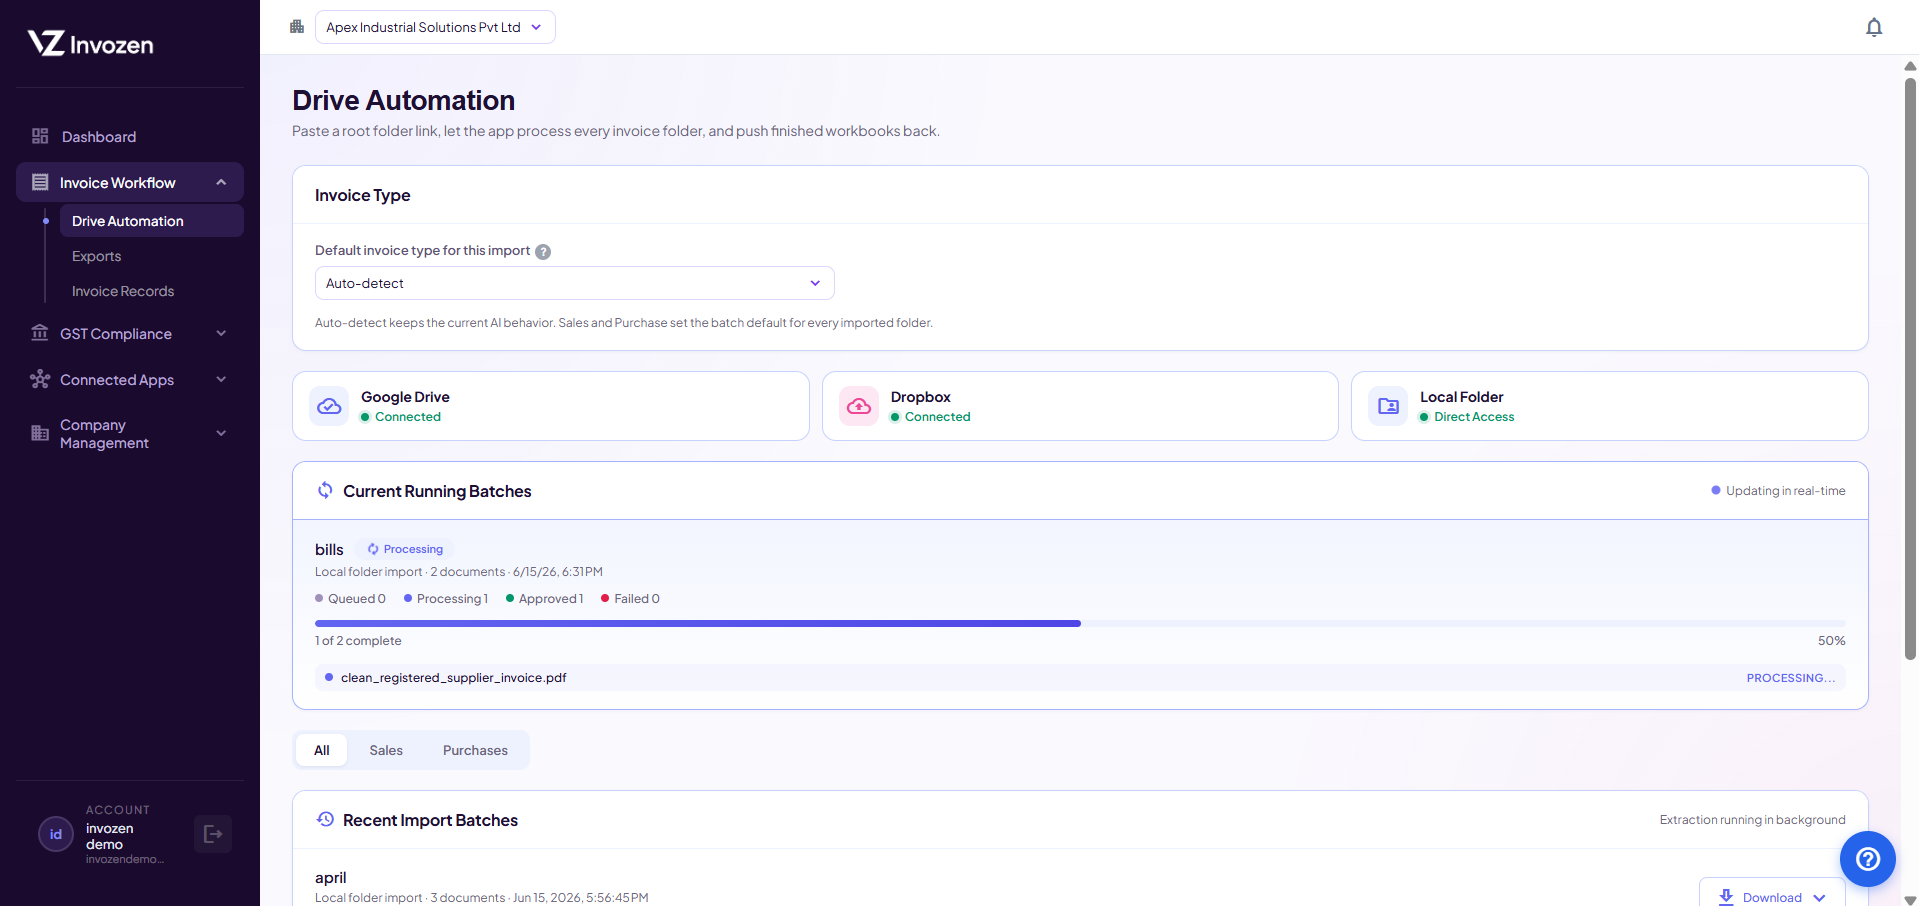Click the logout icon in account area
Screen dimensions: 1919x906
tap(213, 834)
